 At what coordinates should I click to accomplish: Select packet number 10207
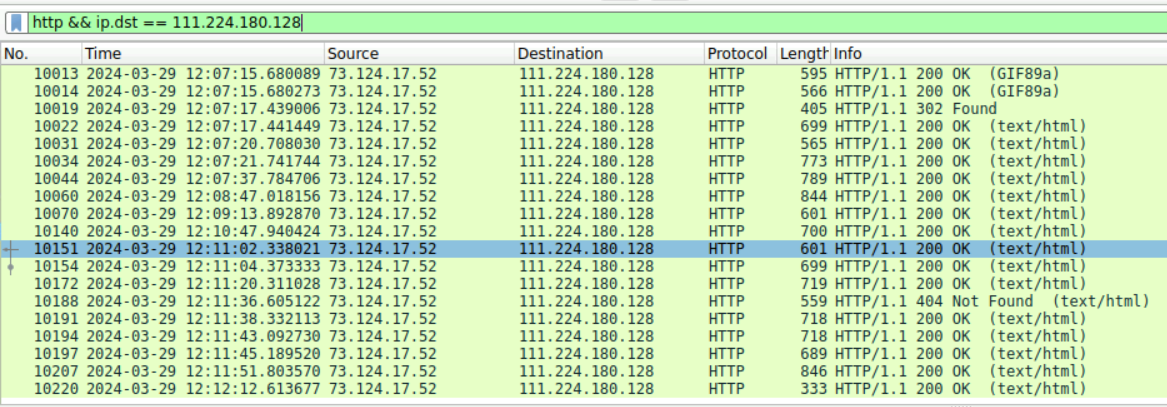click(584, 371)
